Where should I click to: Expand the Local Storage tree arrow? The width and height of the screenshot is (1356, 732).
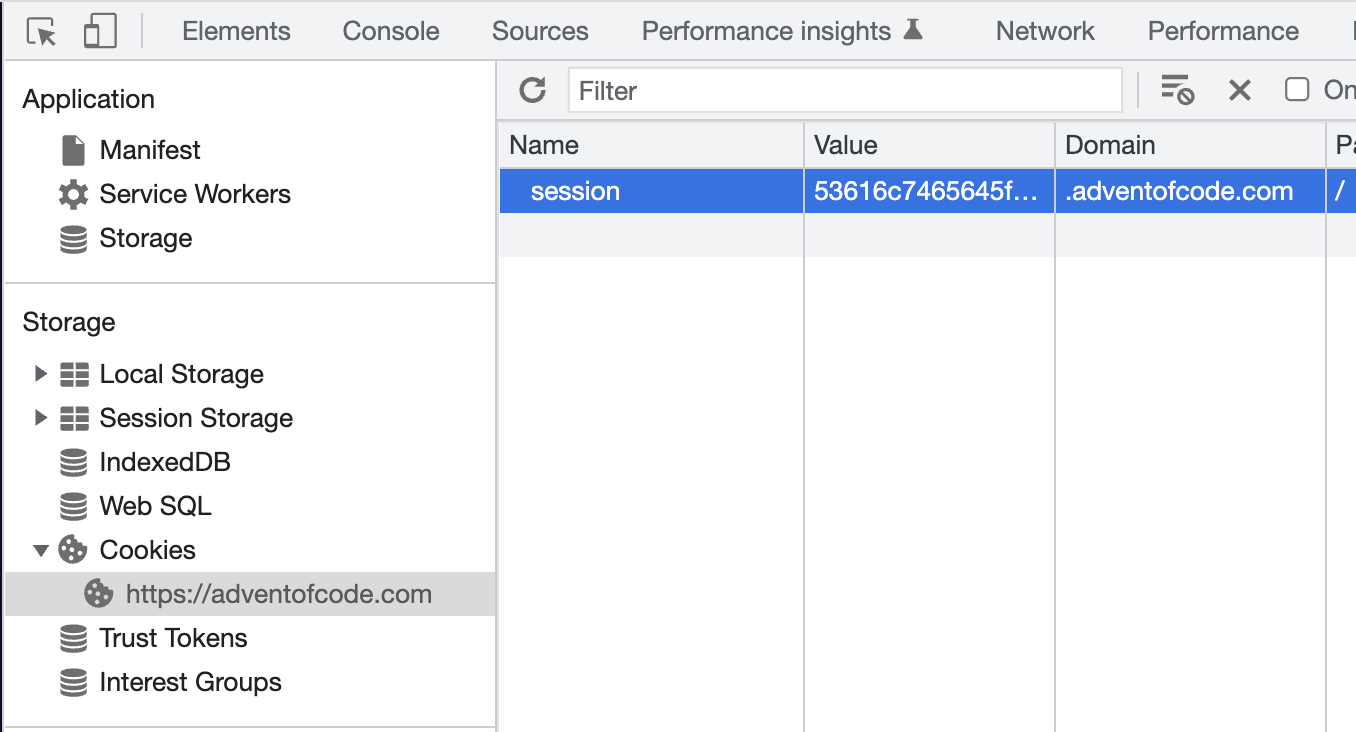point(41,374)
